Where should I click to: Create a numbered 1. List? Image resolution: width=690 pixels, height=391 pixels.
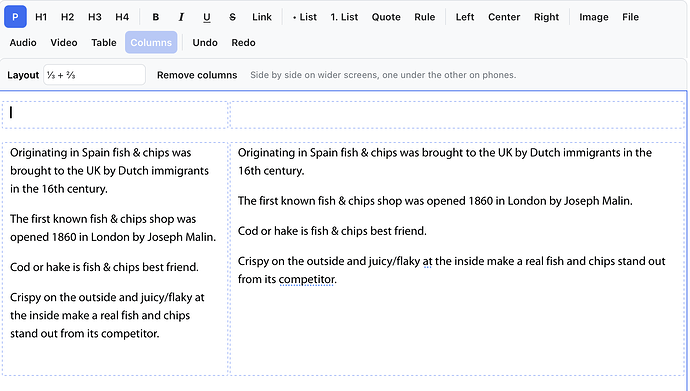click(x=344, y=17)
